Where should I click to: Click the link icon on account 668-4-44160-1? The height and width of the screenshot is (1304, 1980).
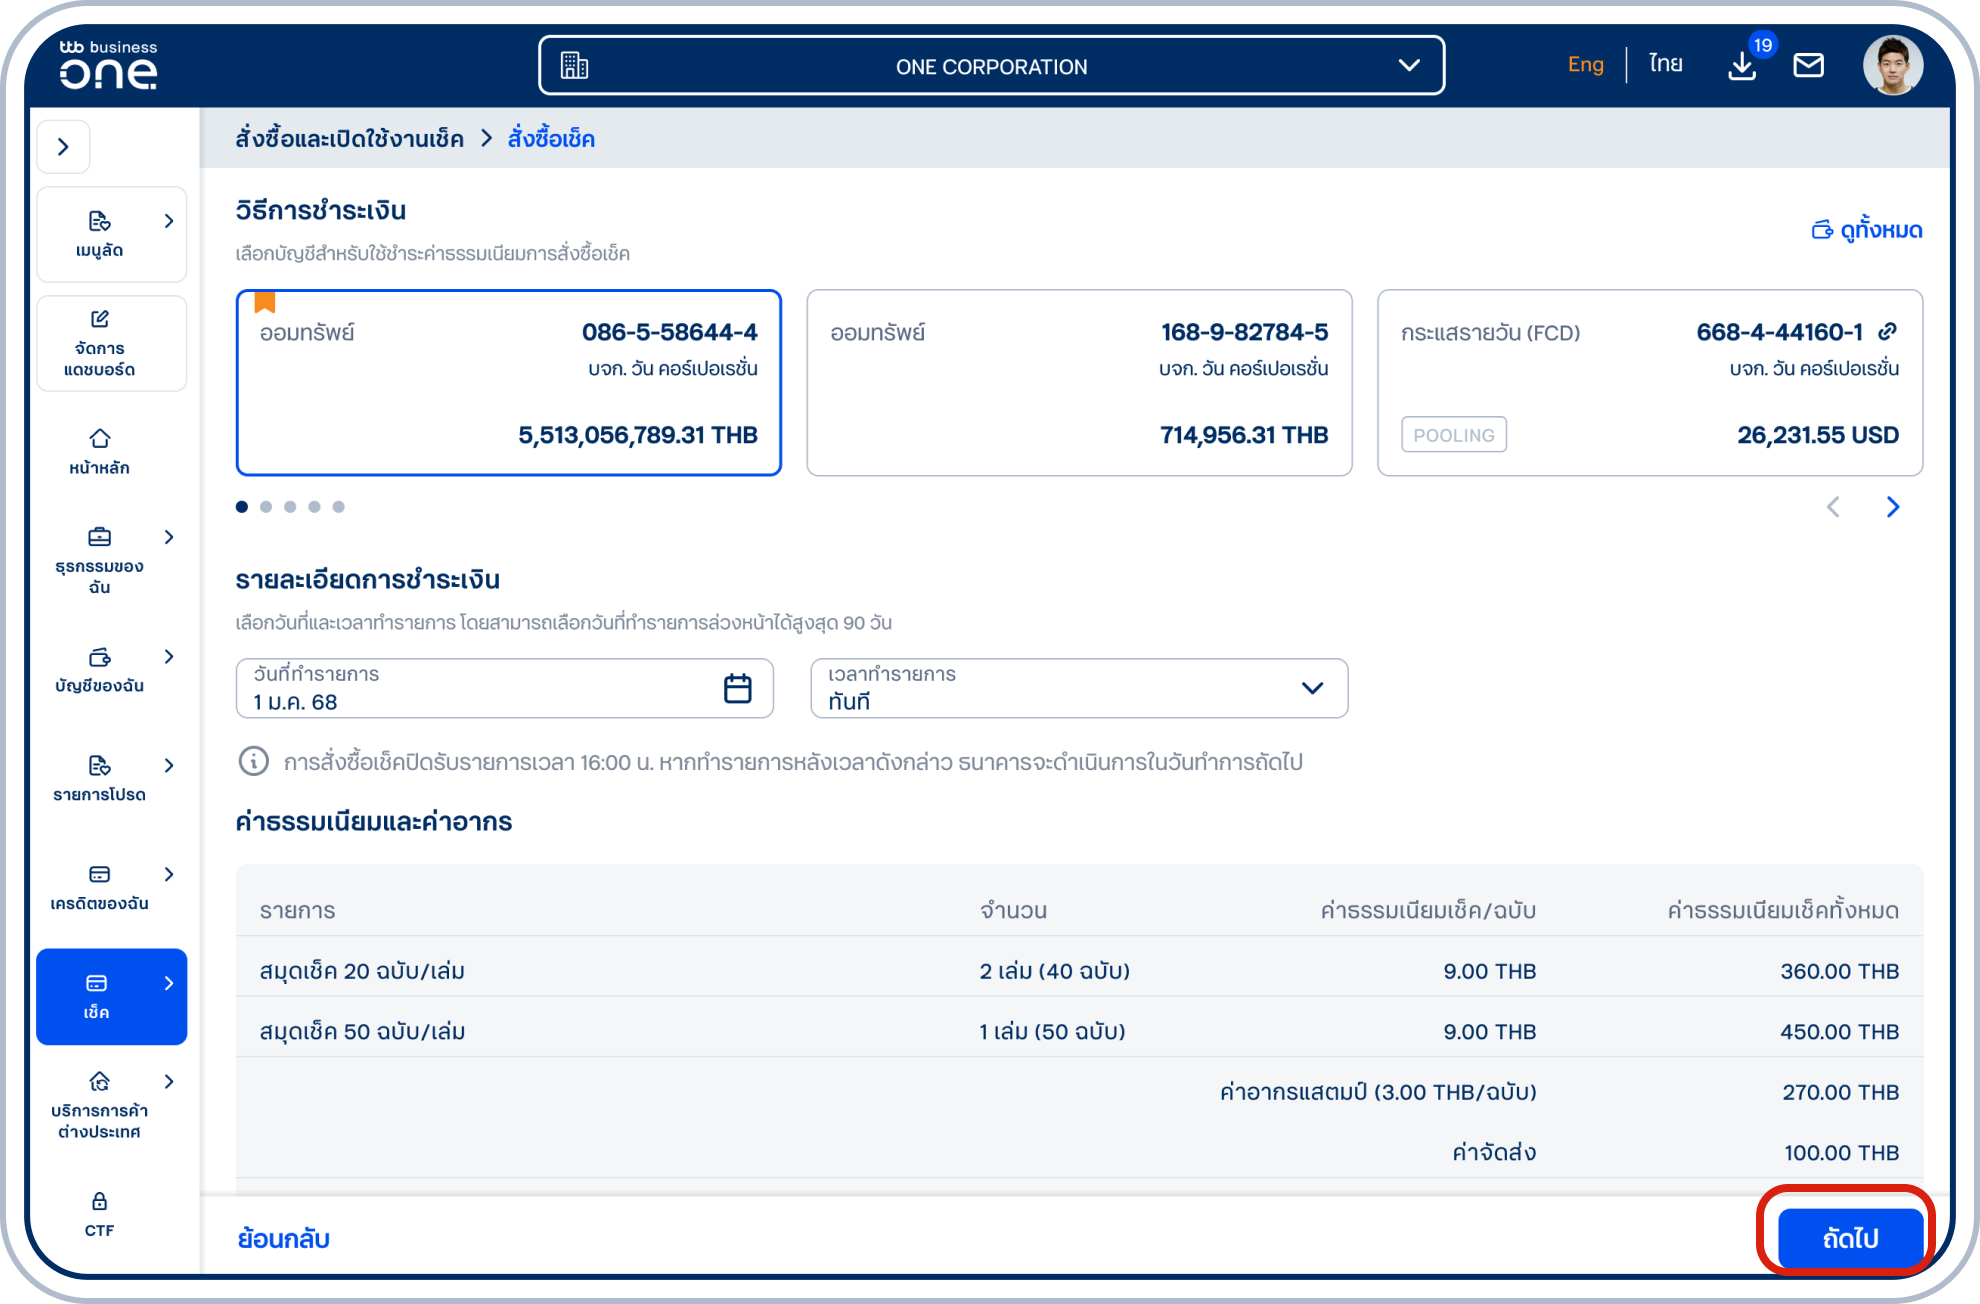(x=1887, y=332)
